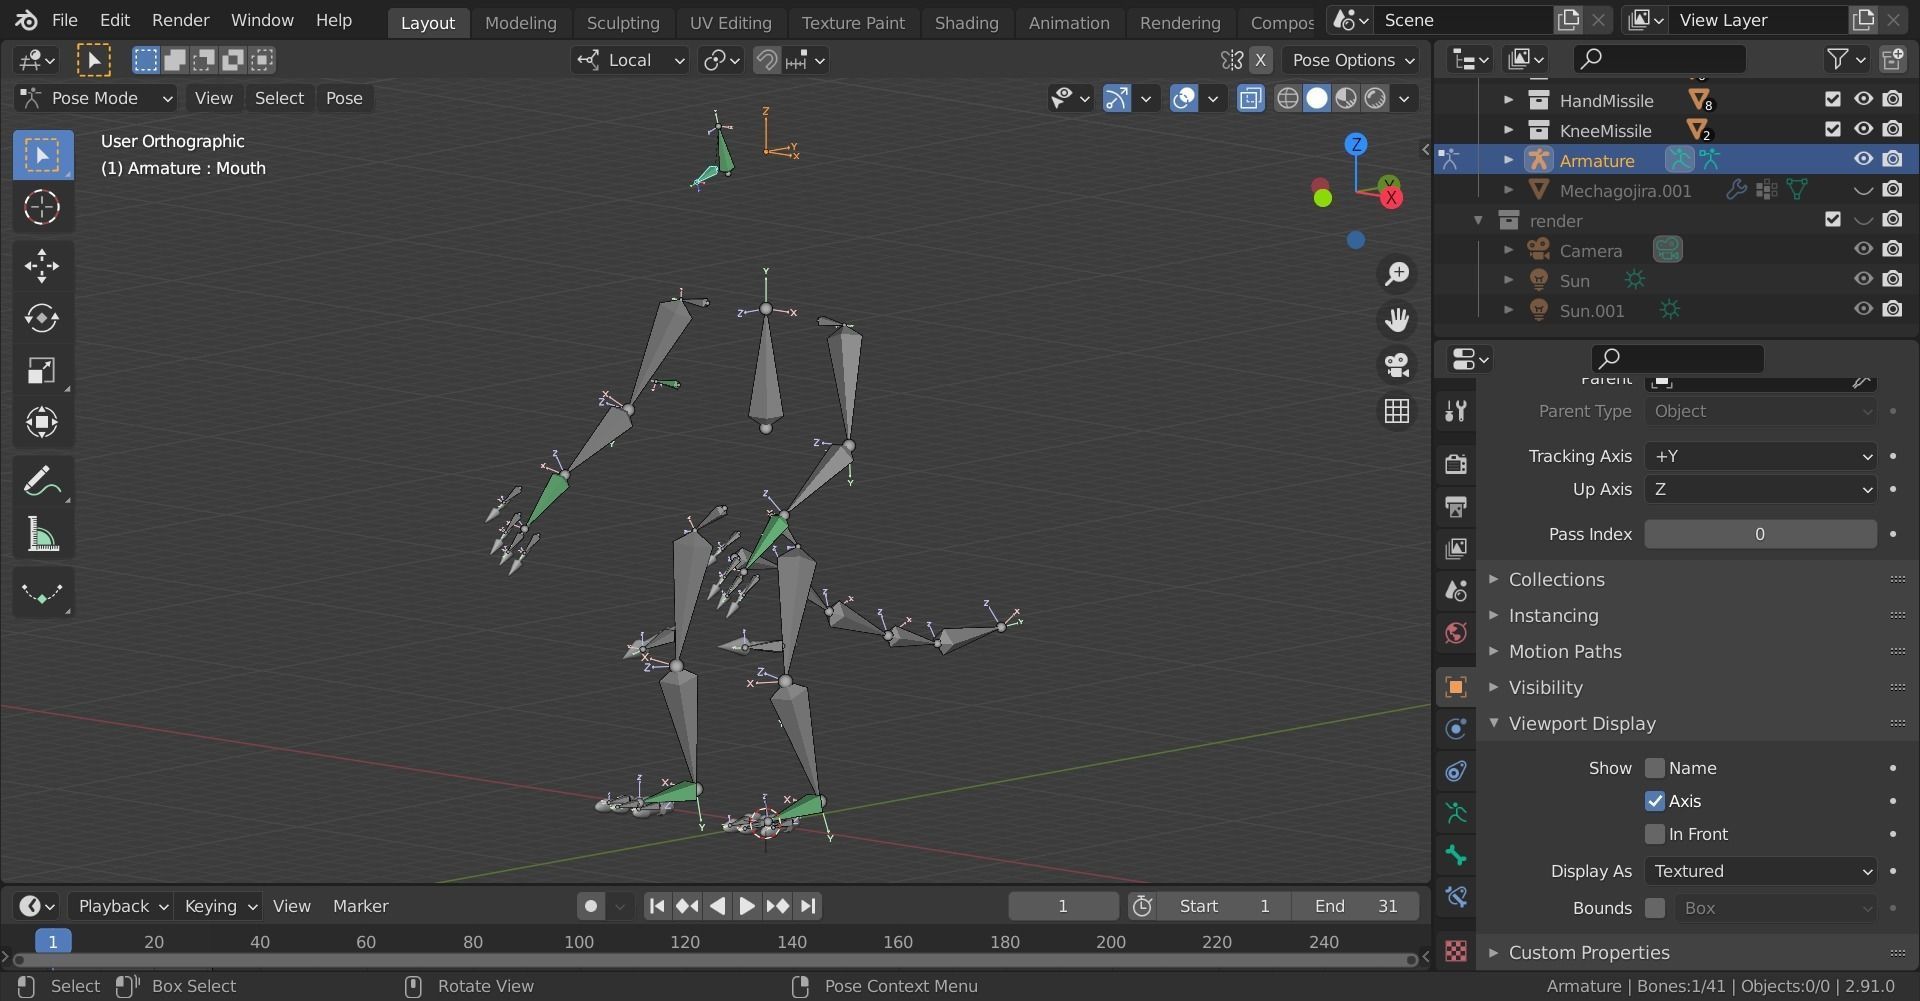Viewport: 1920px width, 1001px height.
Task: Open the Keying popover
Action: (220, 906)
